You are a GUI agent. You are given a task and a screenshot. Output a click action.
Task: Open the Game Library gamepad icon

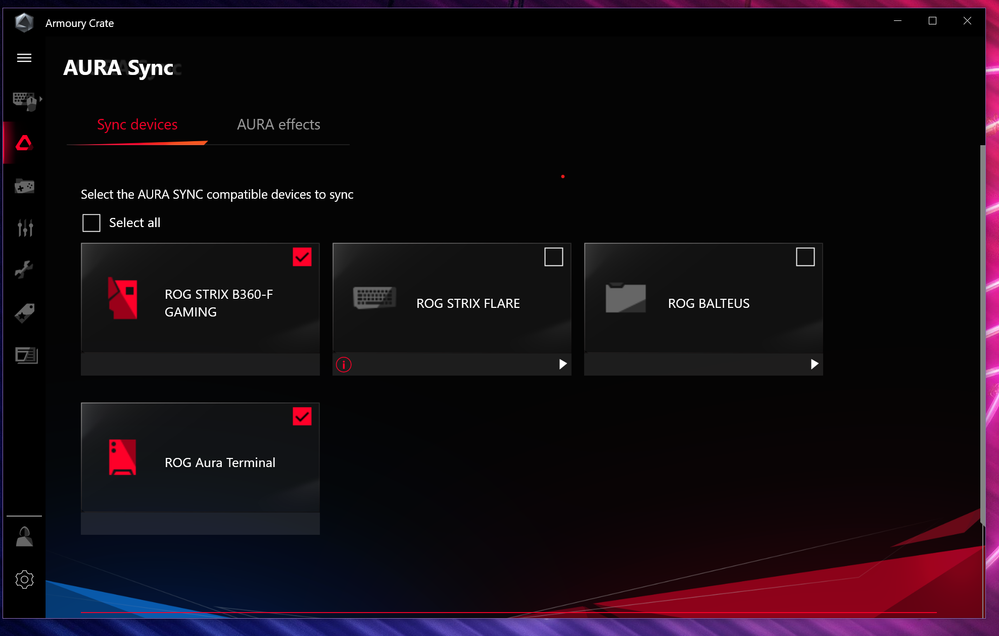(24, 186)
